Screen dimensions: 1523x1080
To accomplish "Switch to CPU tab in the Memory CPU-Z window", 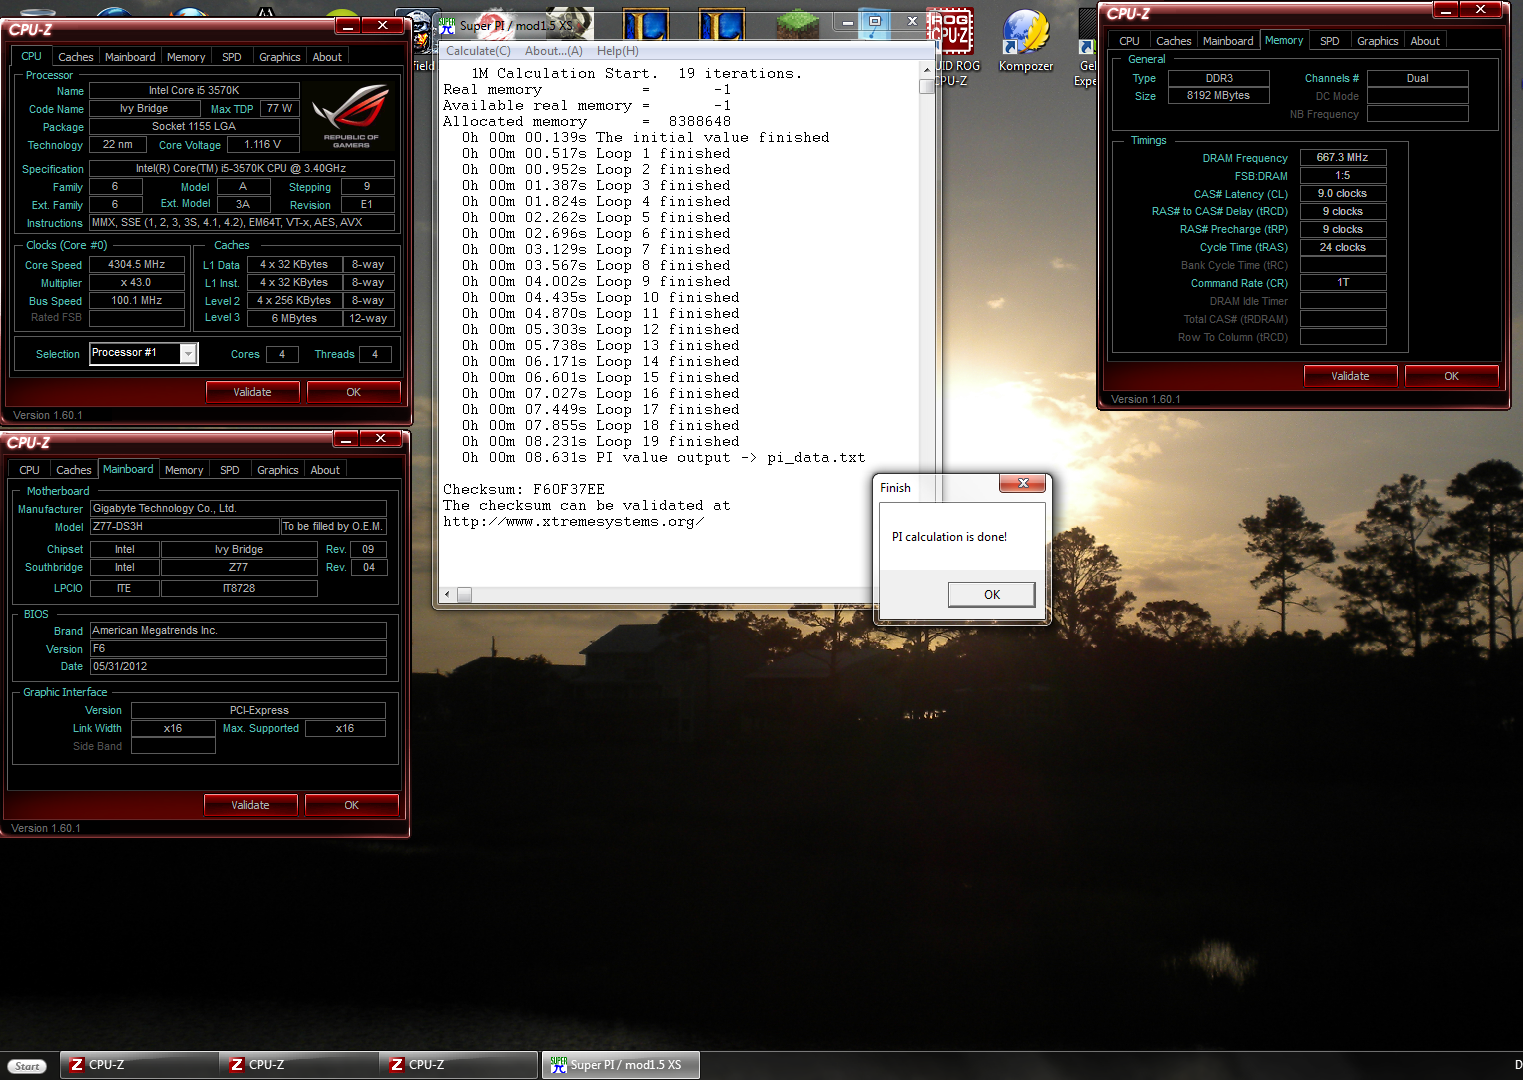I will click(x=1130, y=41).
